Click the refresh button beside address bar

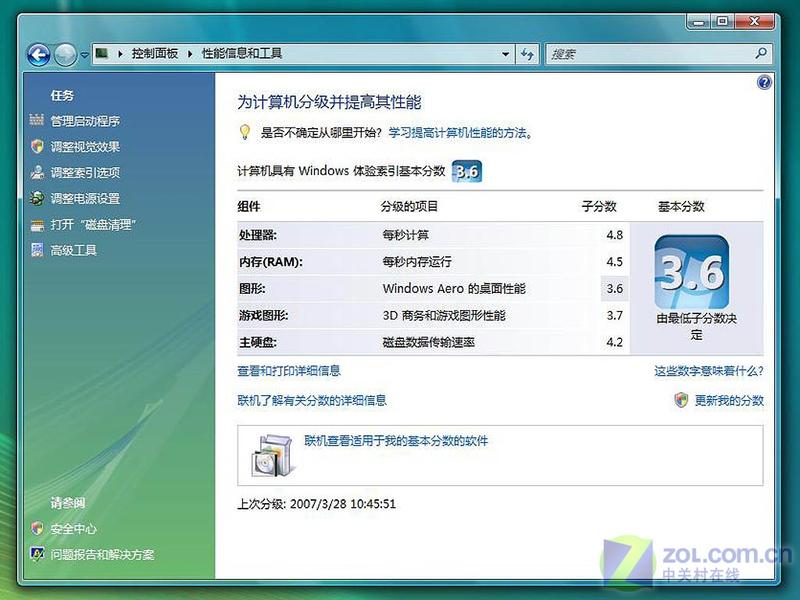click(528, 54)
